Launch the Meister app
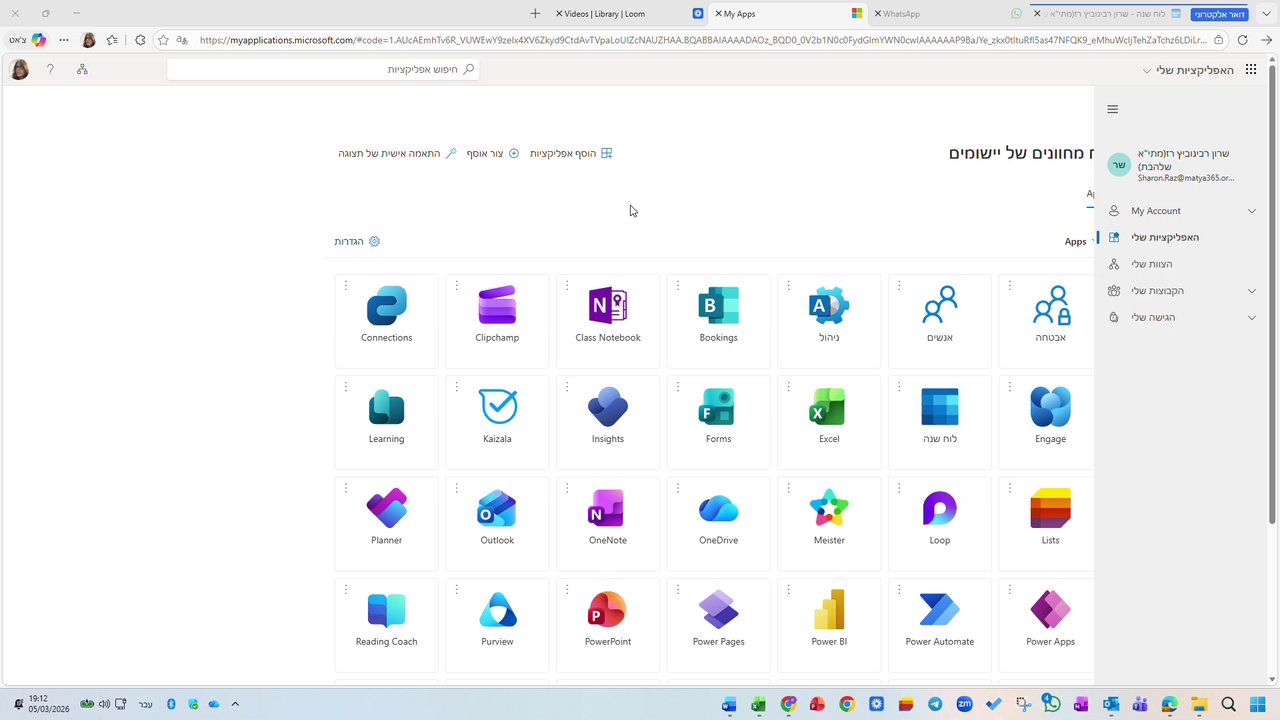The height and width of the screenshot is (720, 1280). (x=829, y=524)
